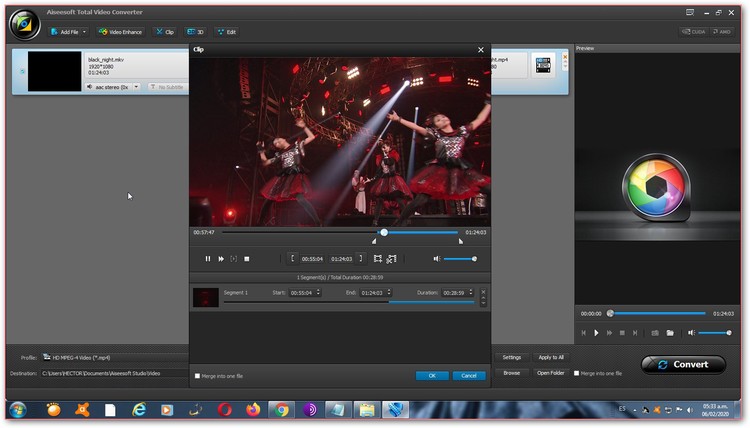Start conversion with Convert
The height and width of the screenshot is (428, 750).
pos(684,364)
